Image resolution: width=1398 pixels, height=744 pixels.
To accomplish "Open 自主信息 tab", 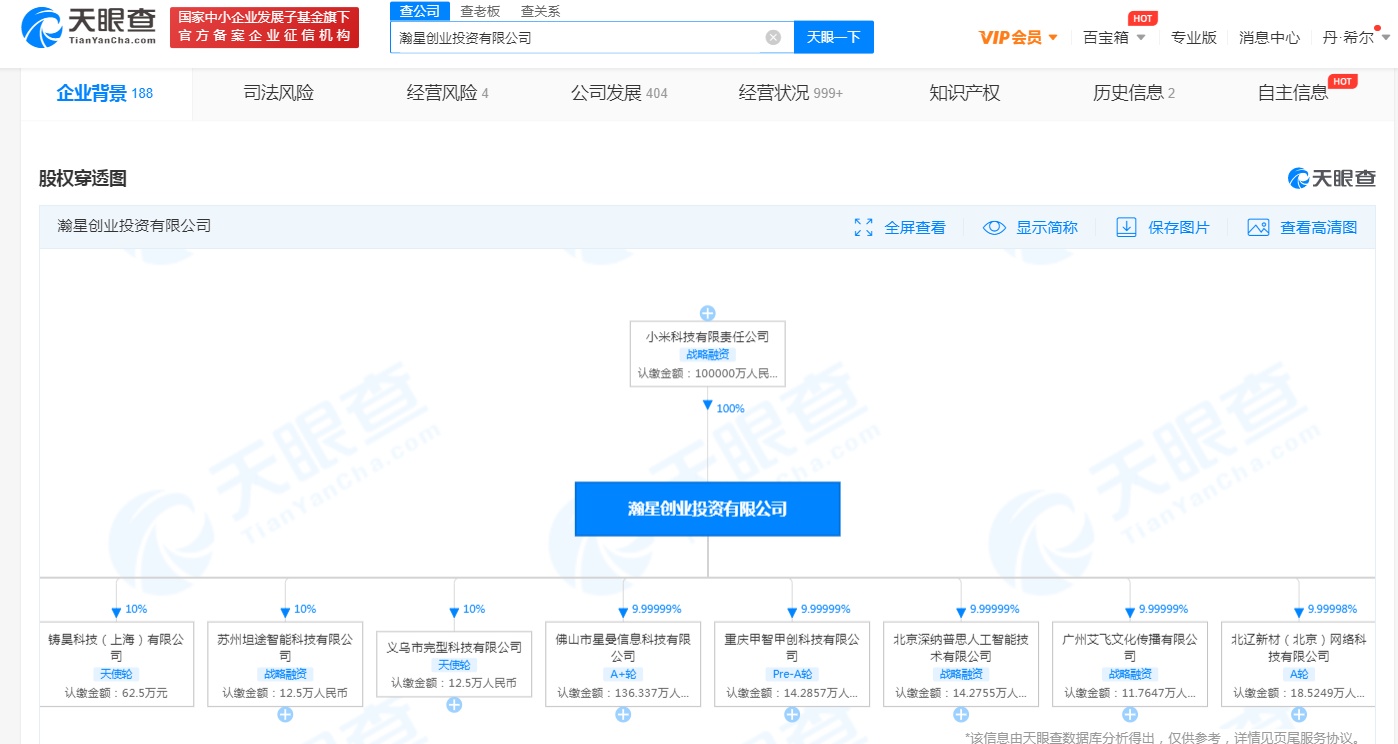I will (x=1293, y=93).
